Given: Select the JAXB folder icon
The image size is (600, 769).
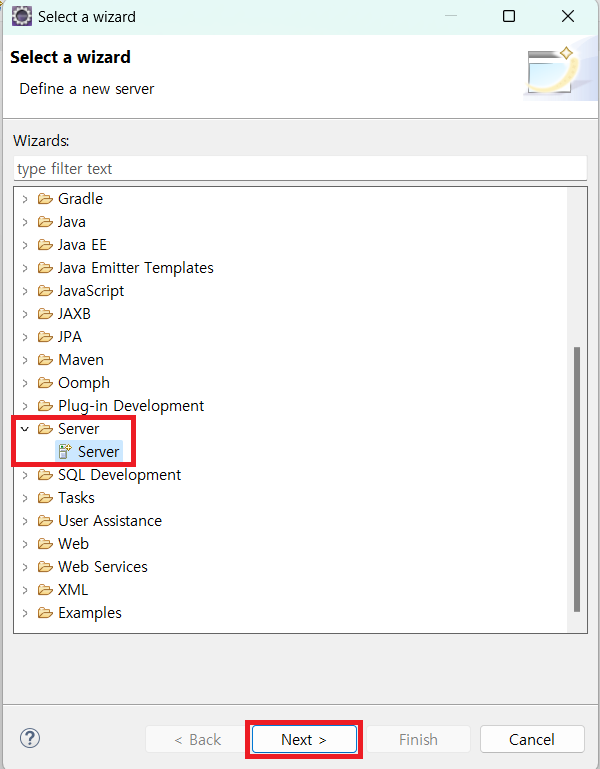Looking at the screenshot, I should pyautogui.click(x=45, y=314).
